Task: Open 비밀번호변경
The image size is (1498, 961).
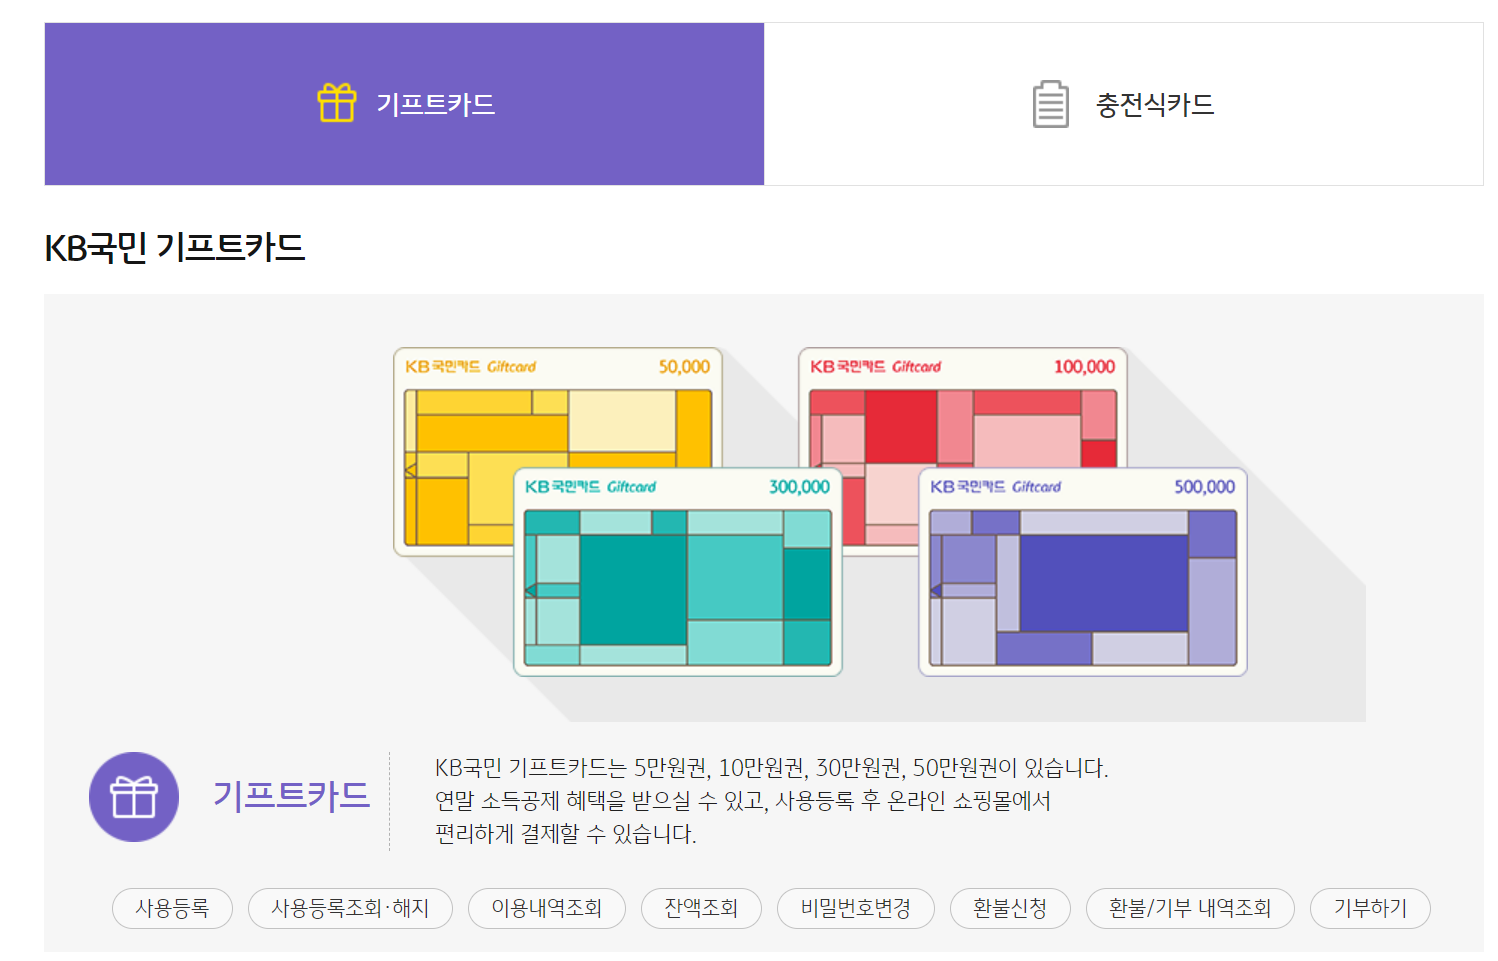Action: (856, 908)
